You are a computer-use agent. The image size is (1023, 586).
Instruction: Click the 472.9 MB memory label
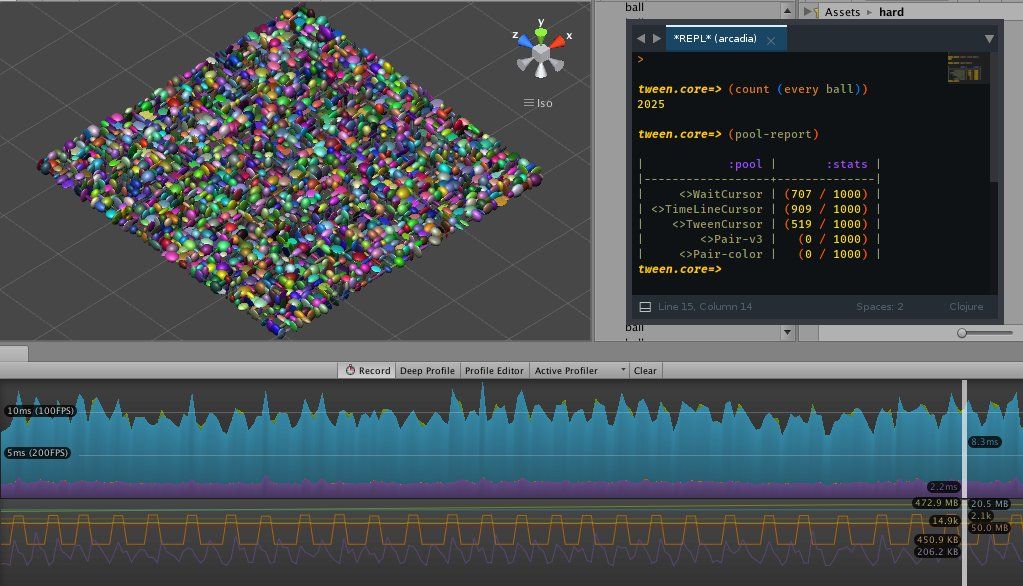(936, 503)
